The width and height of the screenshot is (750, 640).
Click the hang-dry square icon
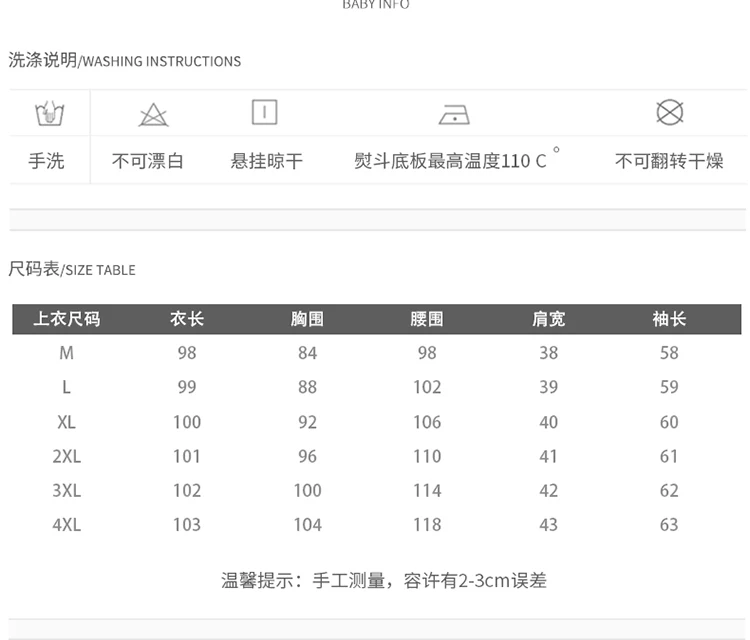[265, 112]
